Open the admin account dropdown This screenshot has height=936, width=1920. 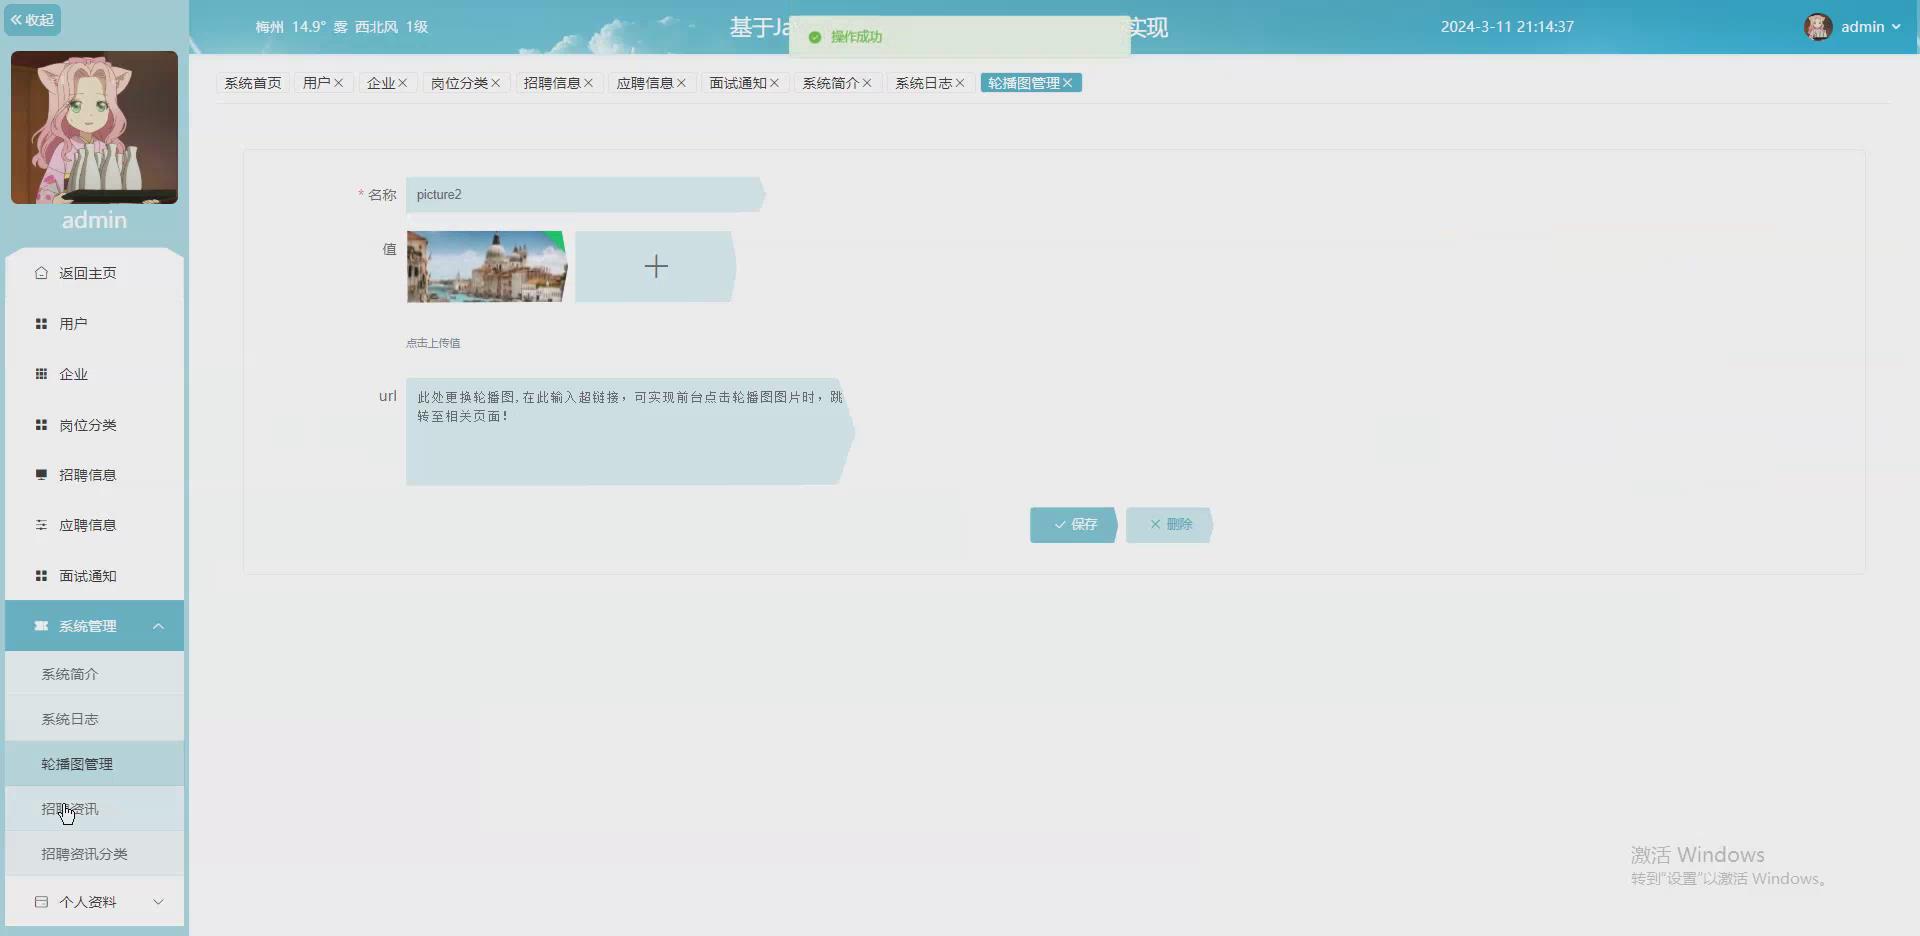tap(1871, 27)
